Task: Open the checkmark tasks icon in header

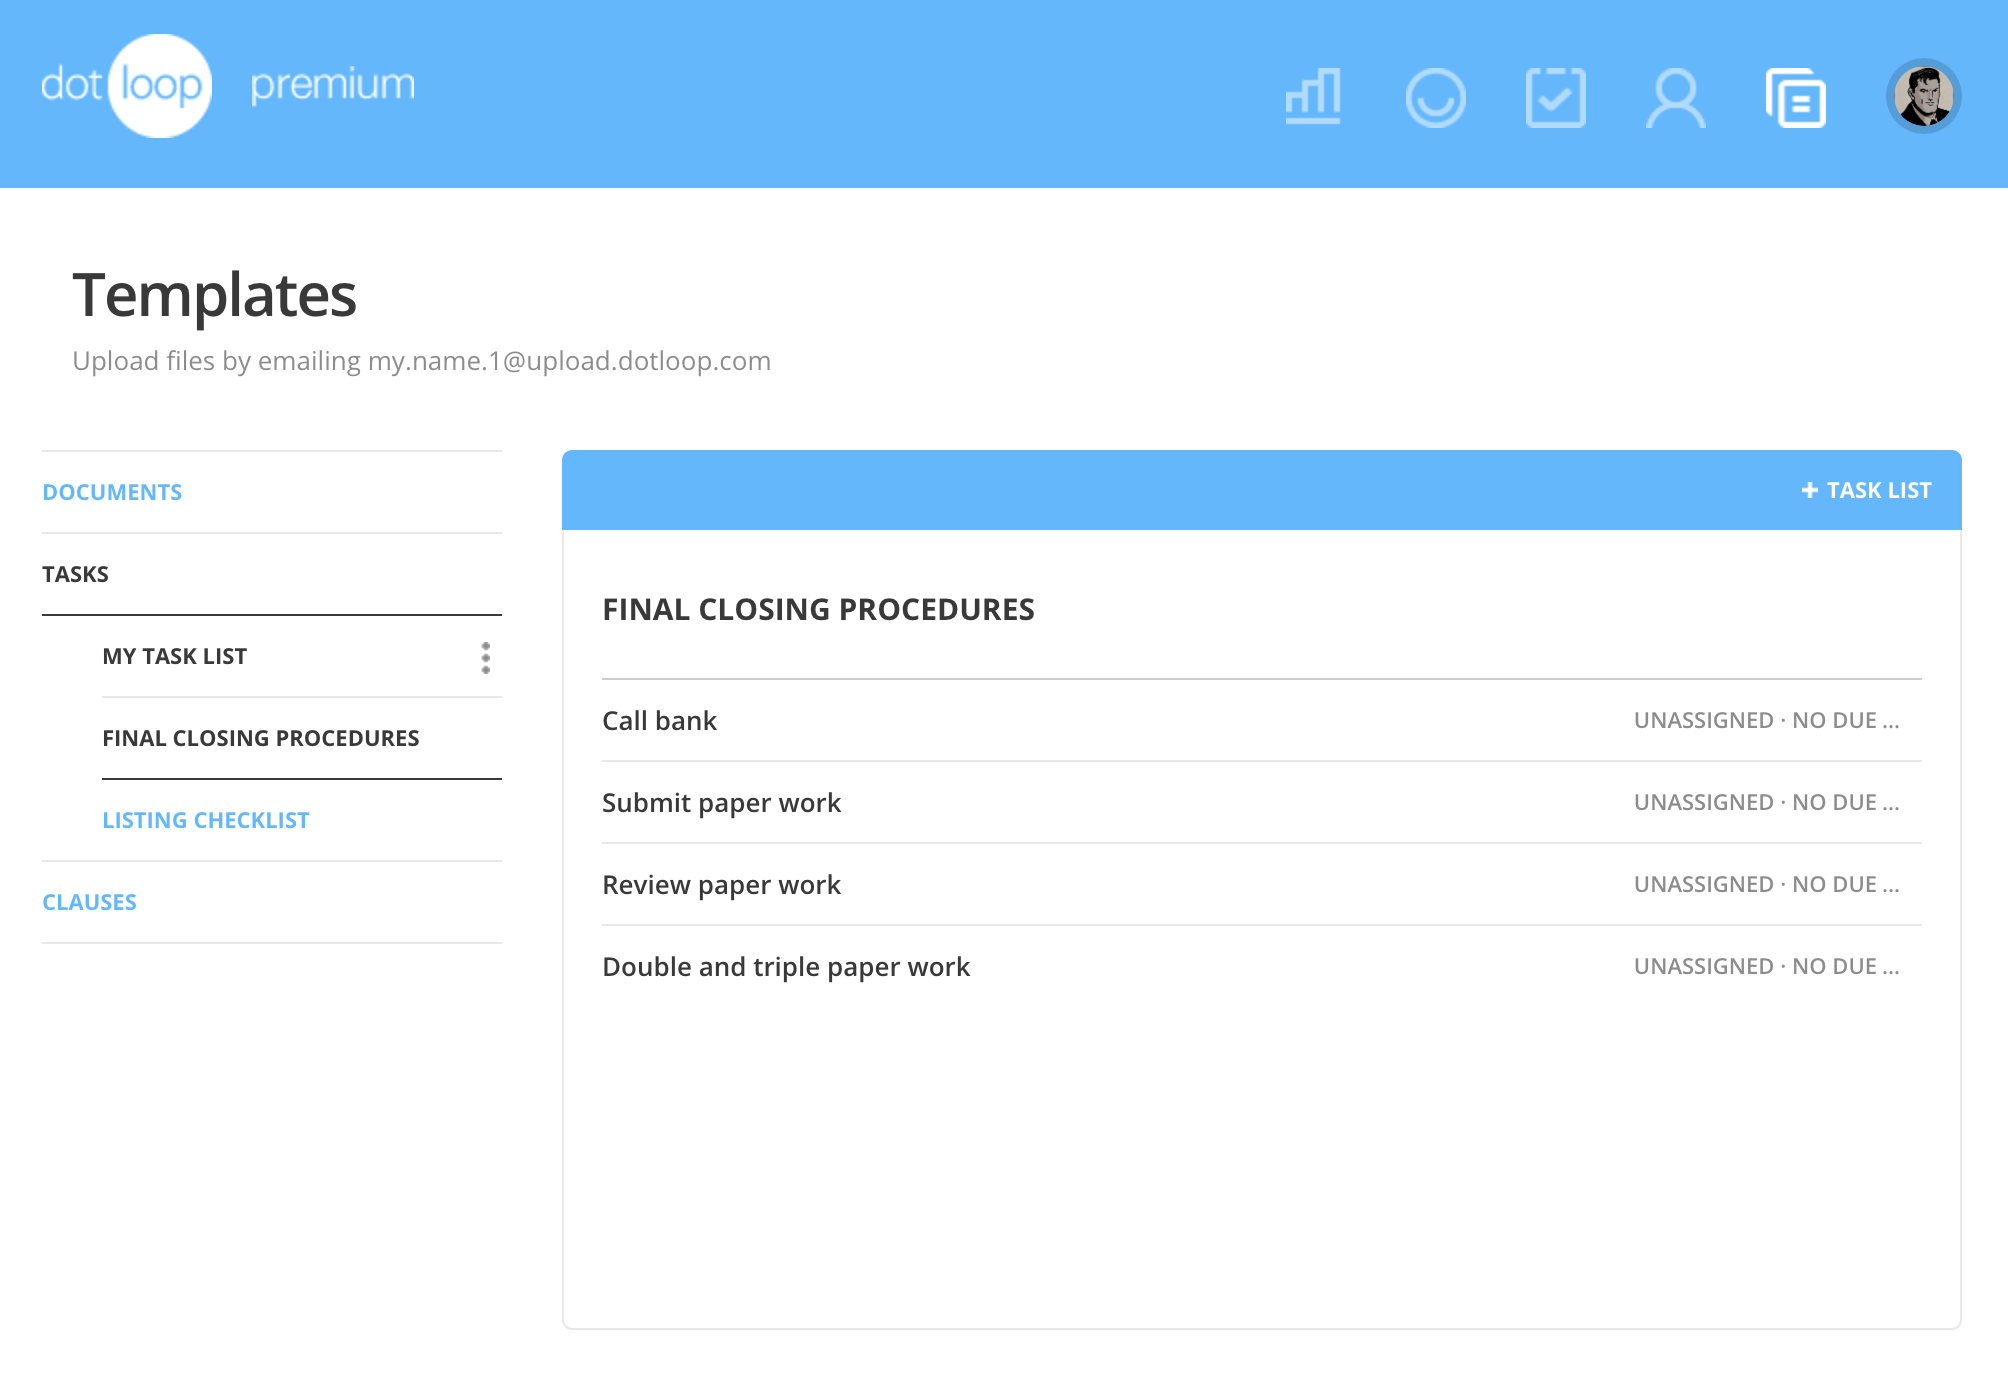Action: (x=1555, y=97)
